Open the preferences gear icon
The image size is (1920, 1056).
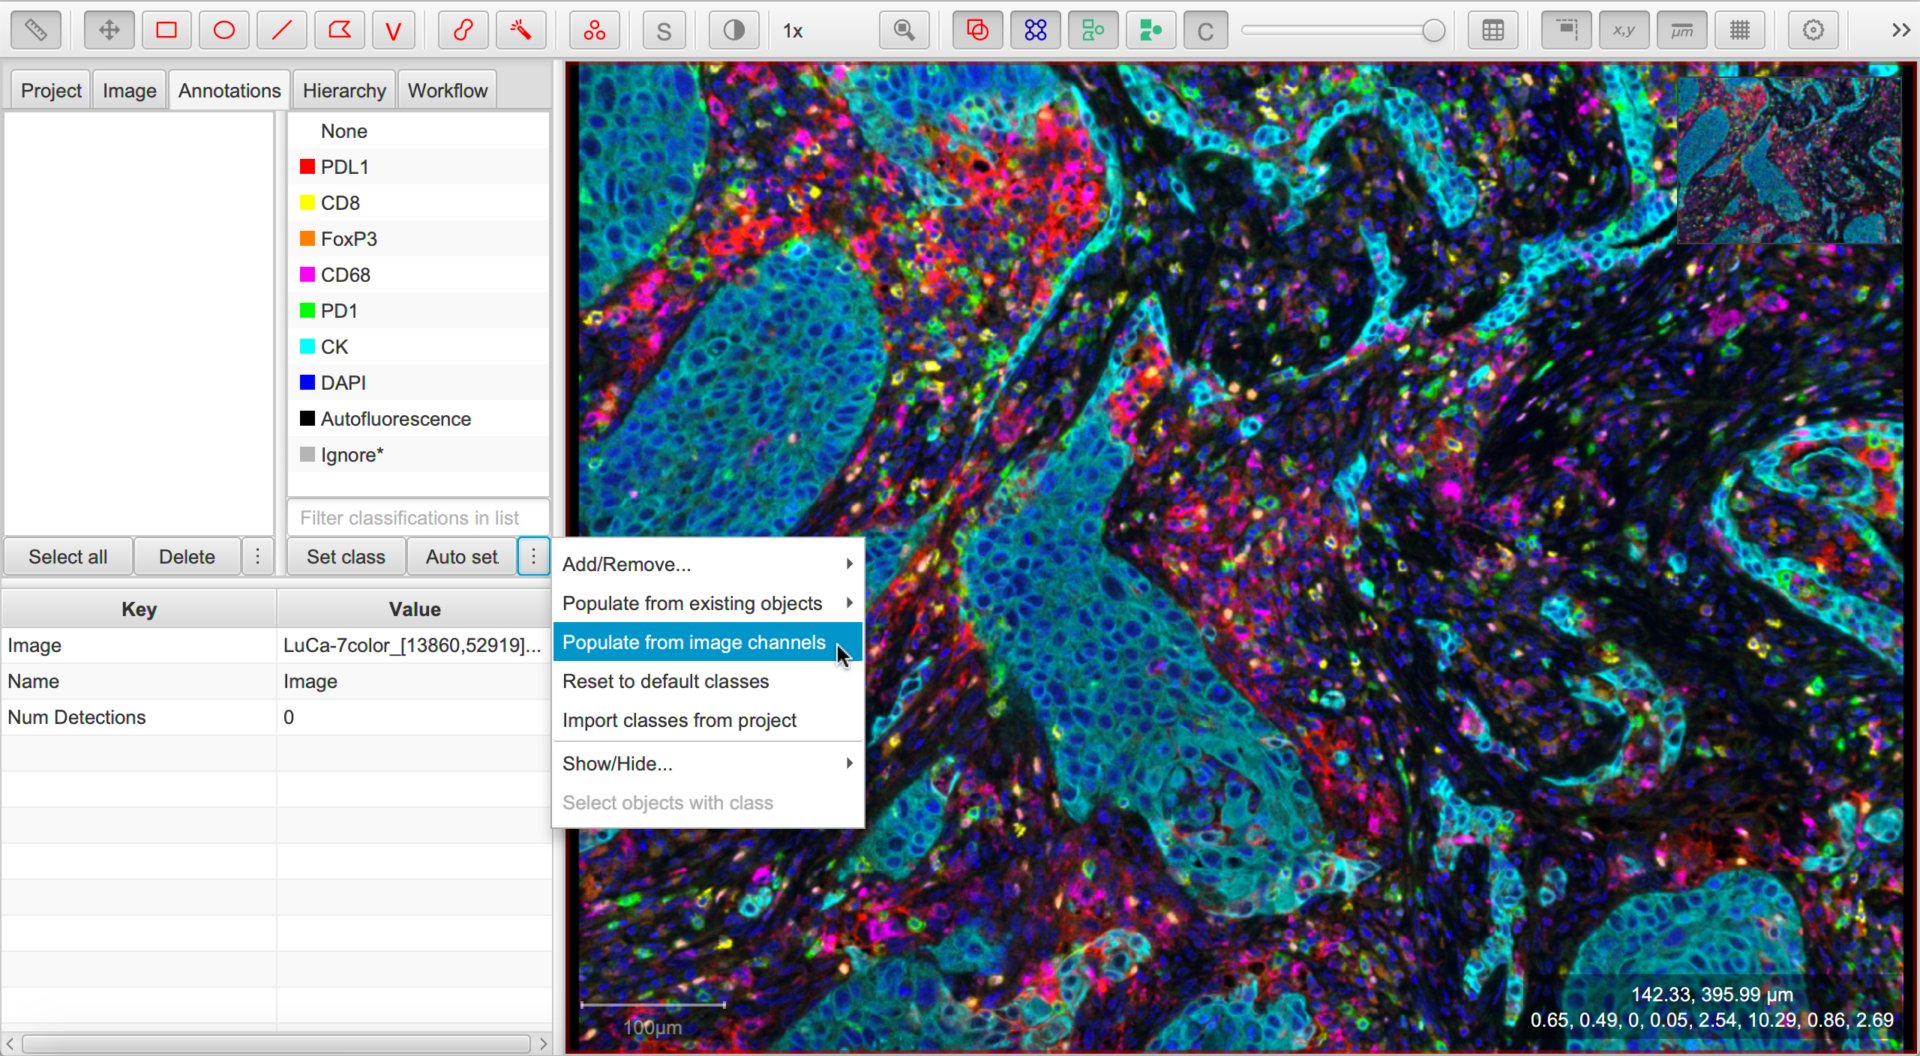point(1813,30)
